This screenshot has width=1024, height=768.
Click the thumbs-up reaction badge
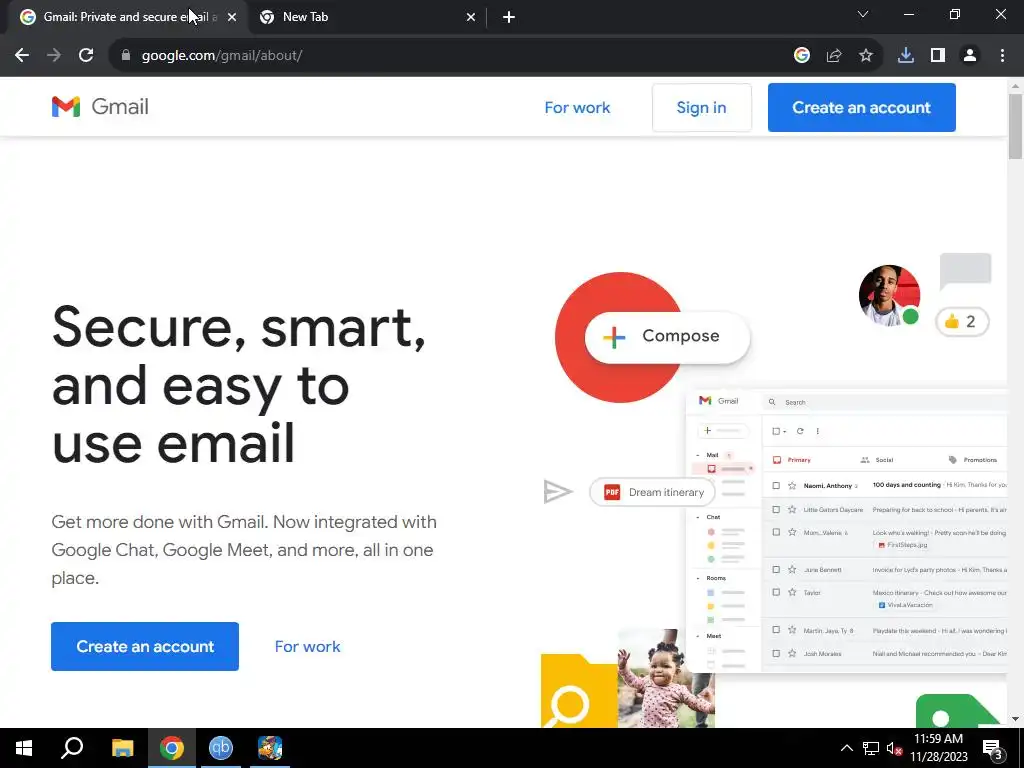tap(962, 321)
